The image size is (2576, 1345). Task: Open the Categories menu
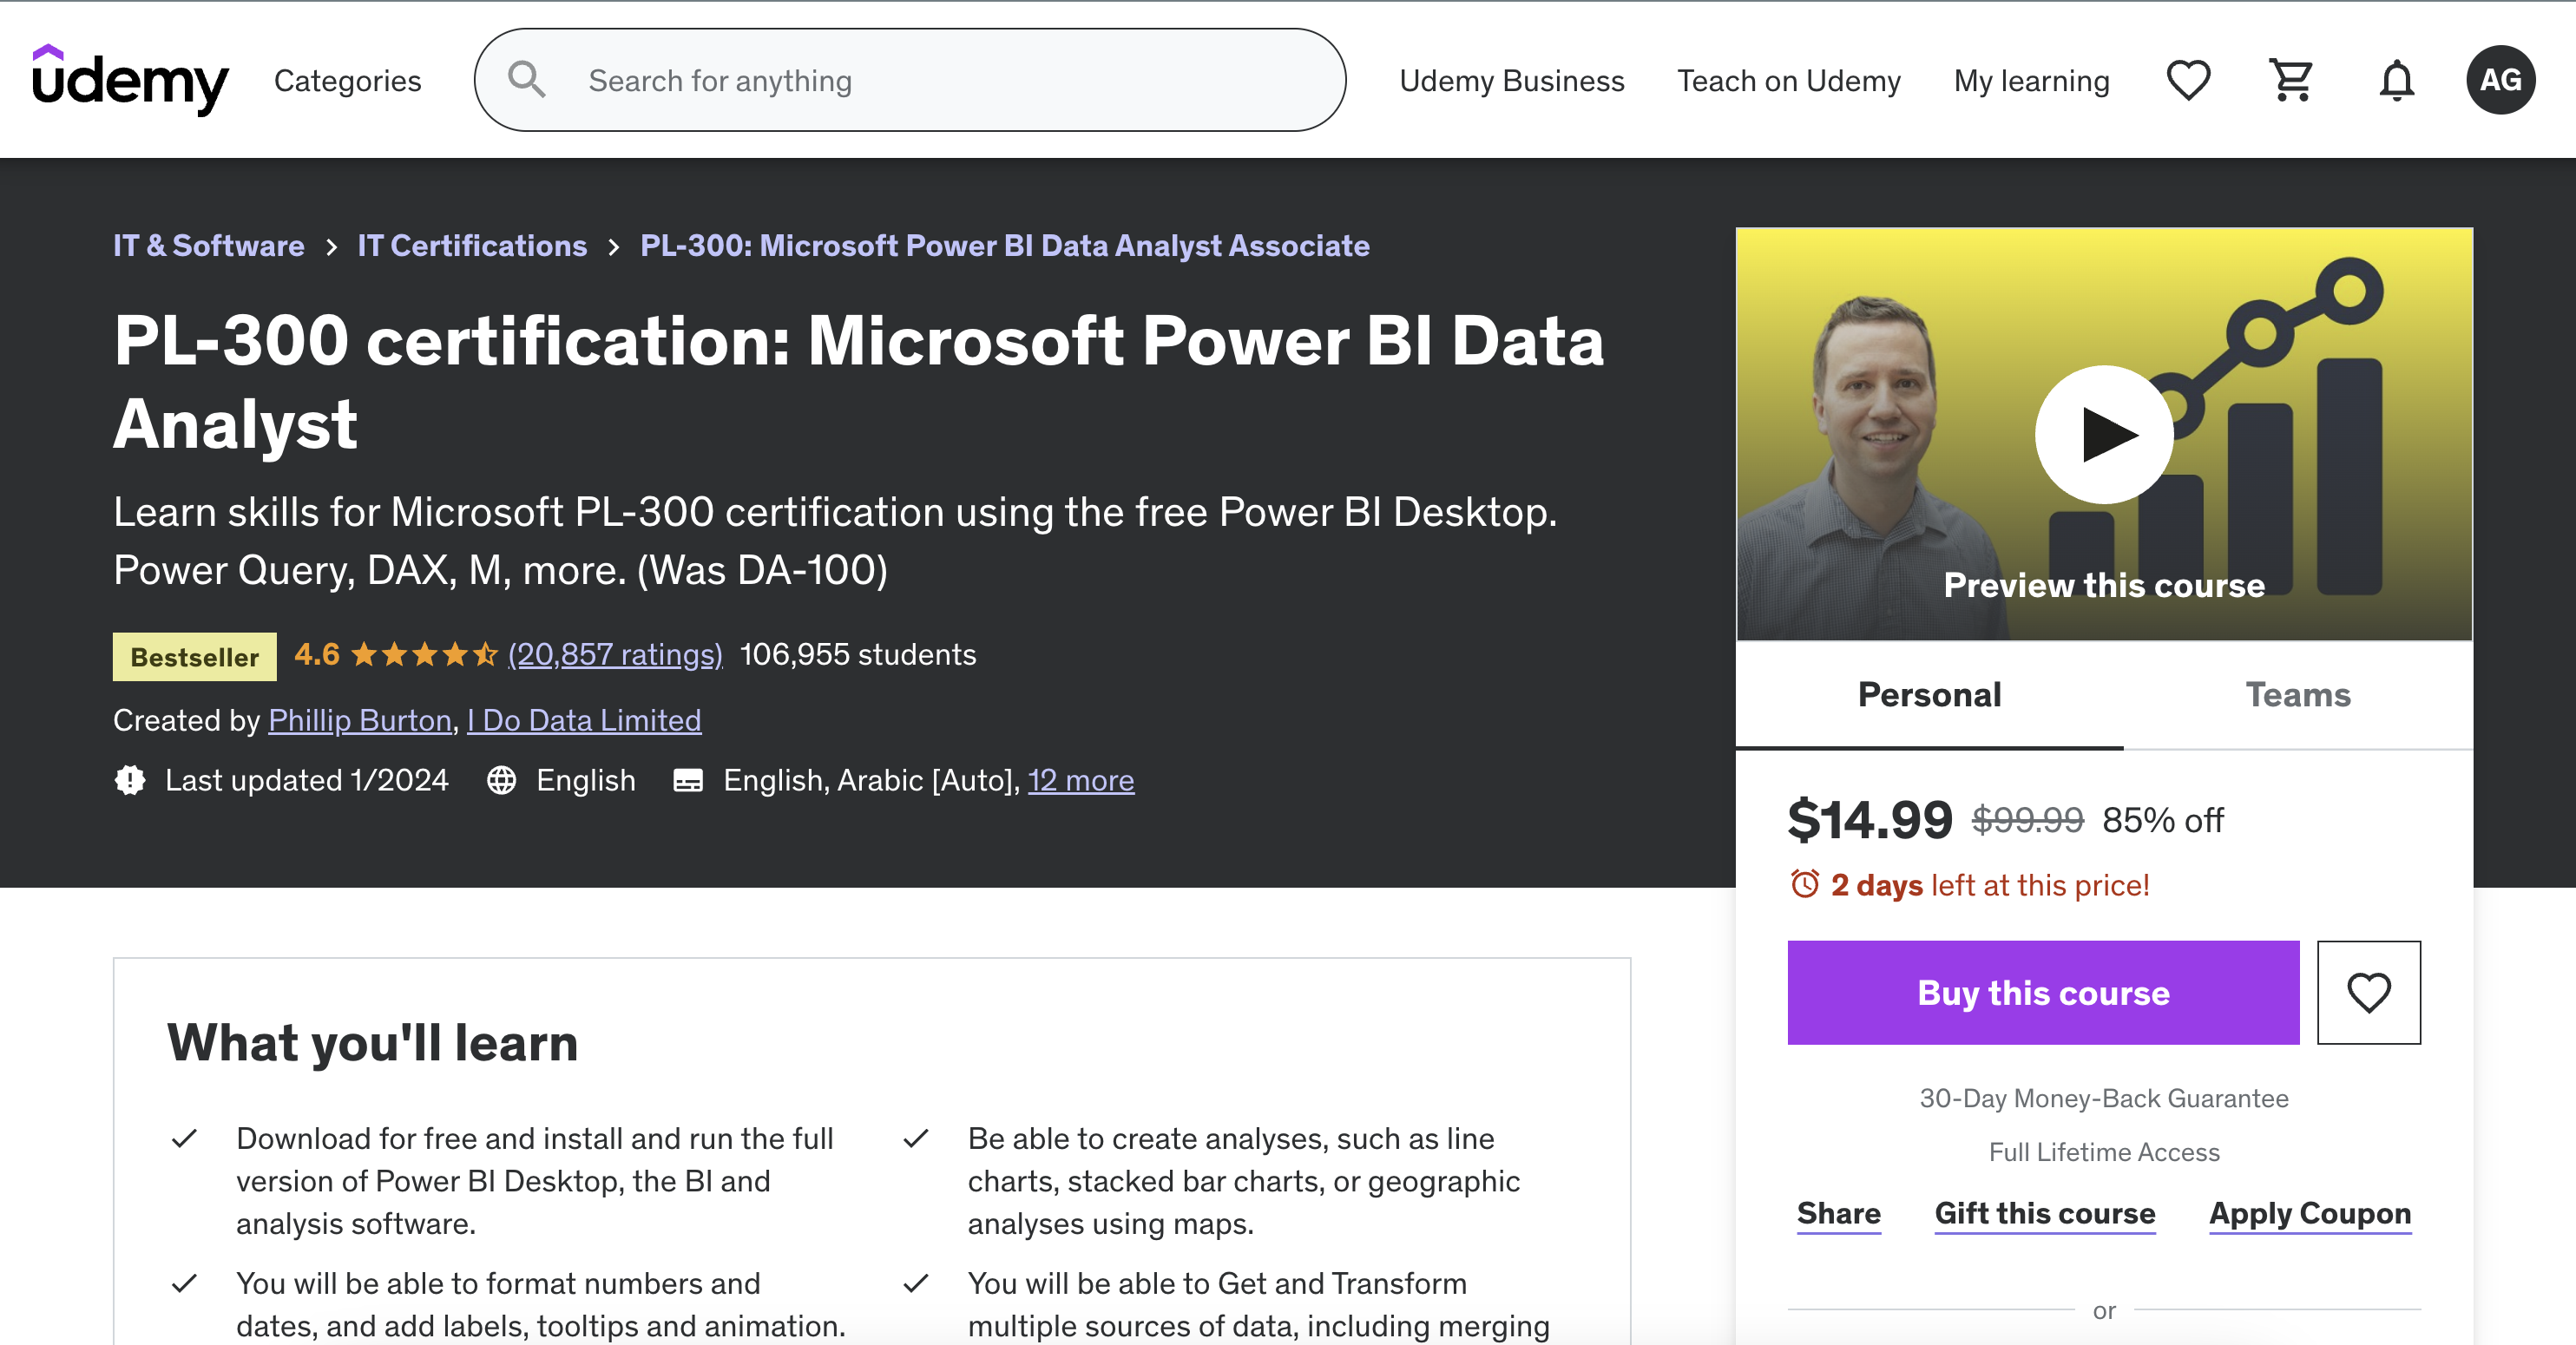click(x=347, y=80)
